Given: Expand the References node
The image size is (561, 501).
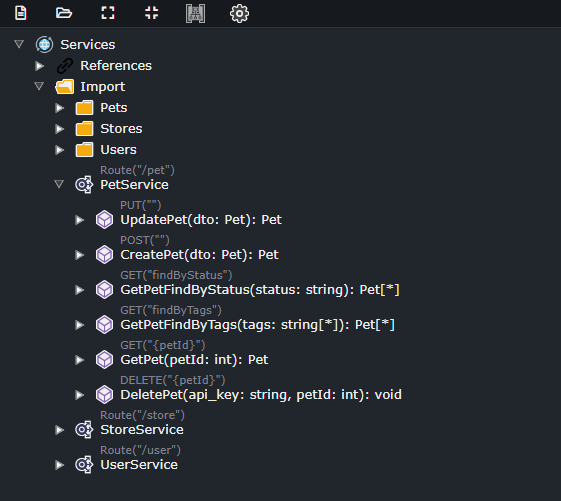Looking at the screenshot, I should tap(39, 66).
